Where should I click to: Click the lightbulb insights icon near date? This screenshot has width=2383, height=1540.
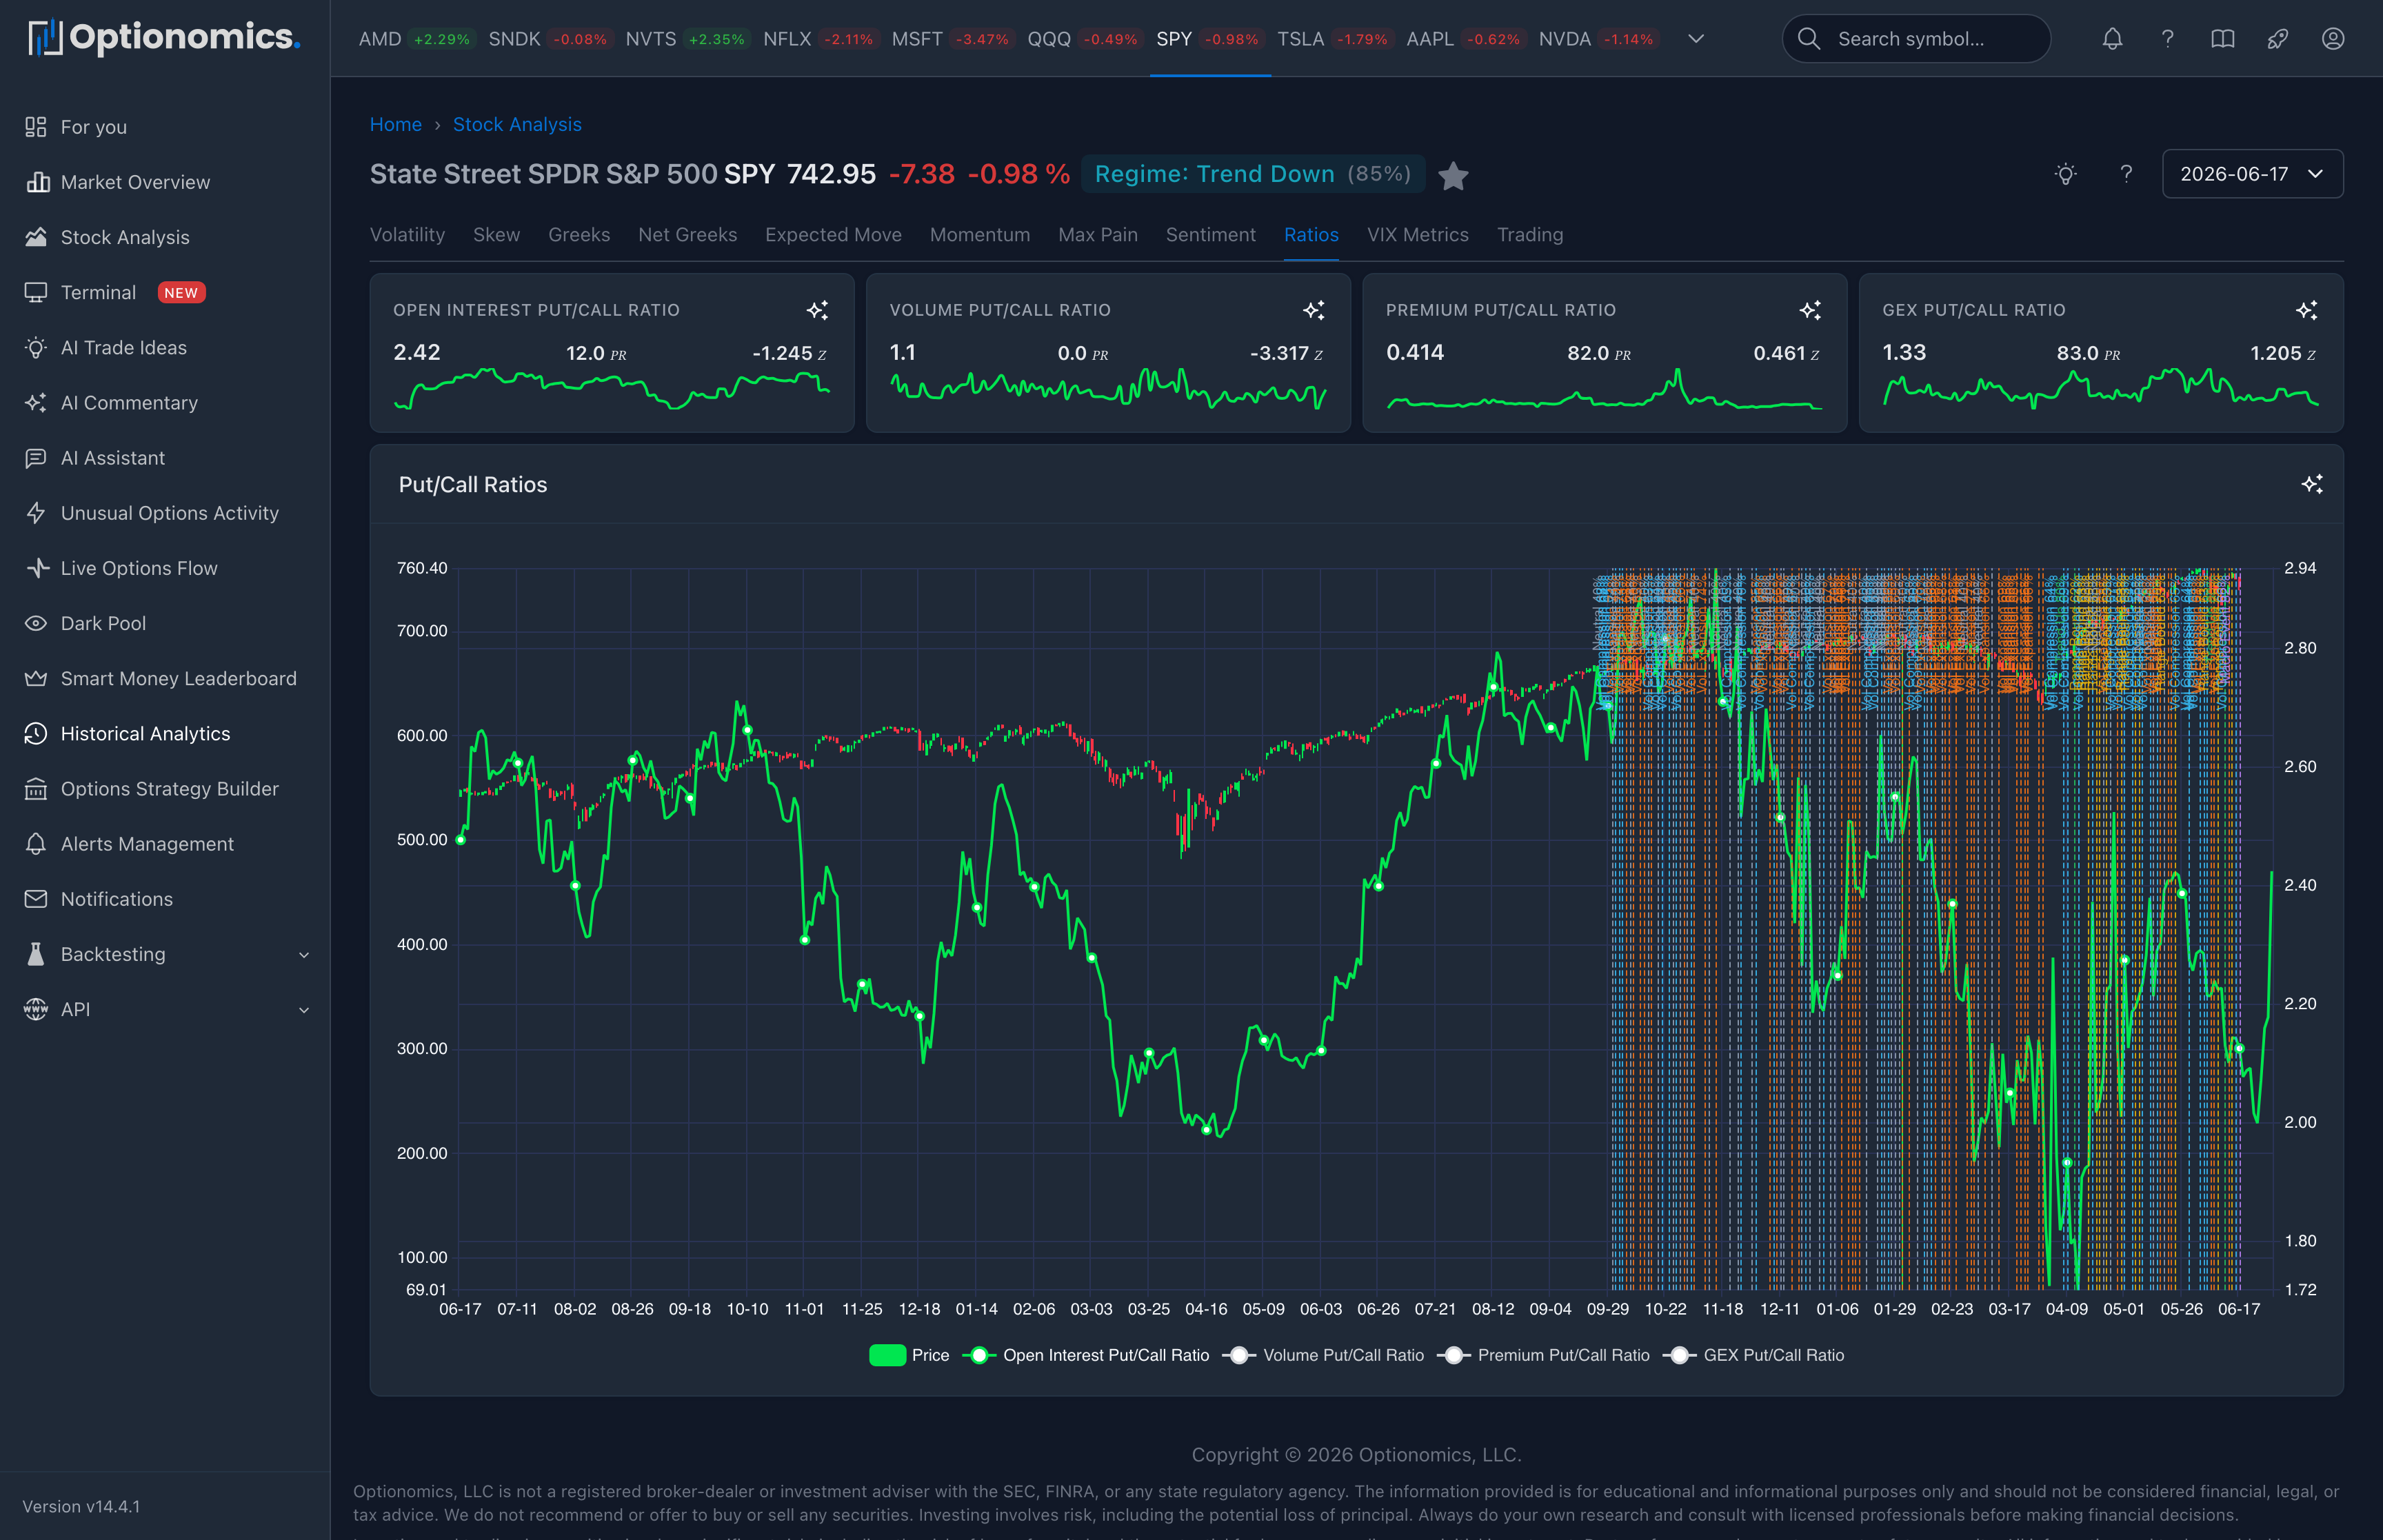click(x=2065, y=174)
